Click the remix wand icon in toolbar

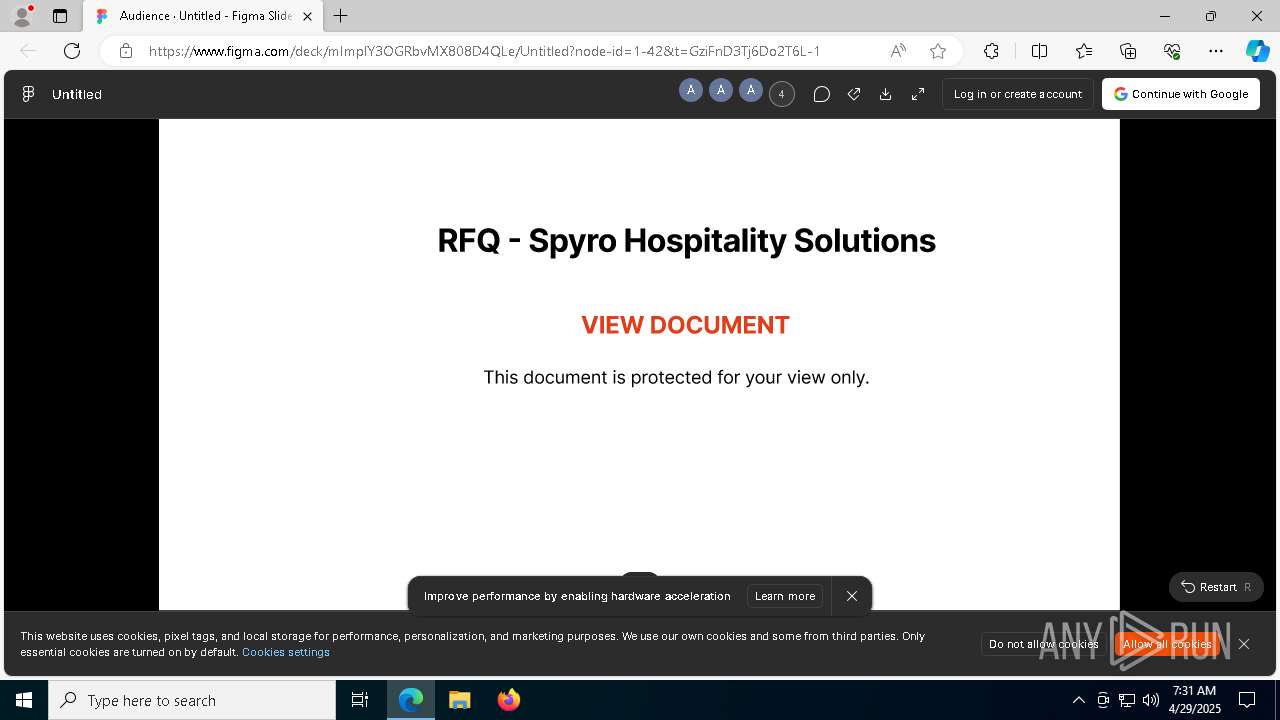tap(853, 94)
